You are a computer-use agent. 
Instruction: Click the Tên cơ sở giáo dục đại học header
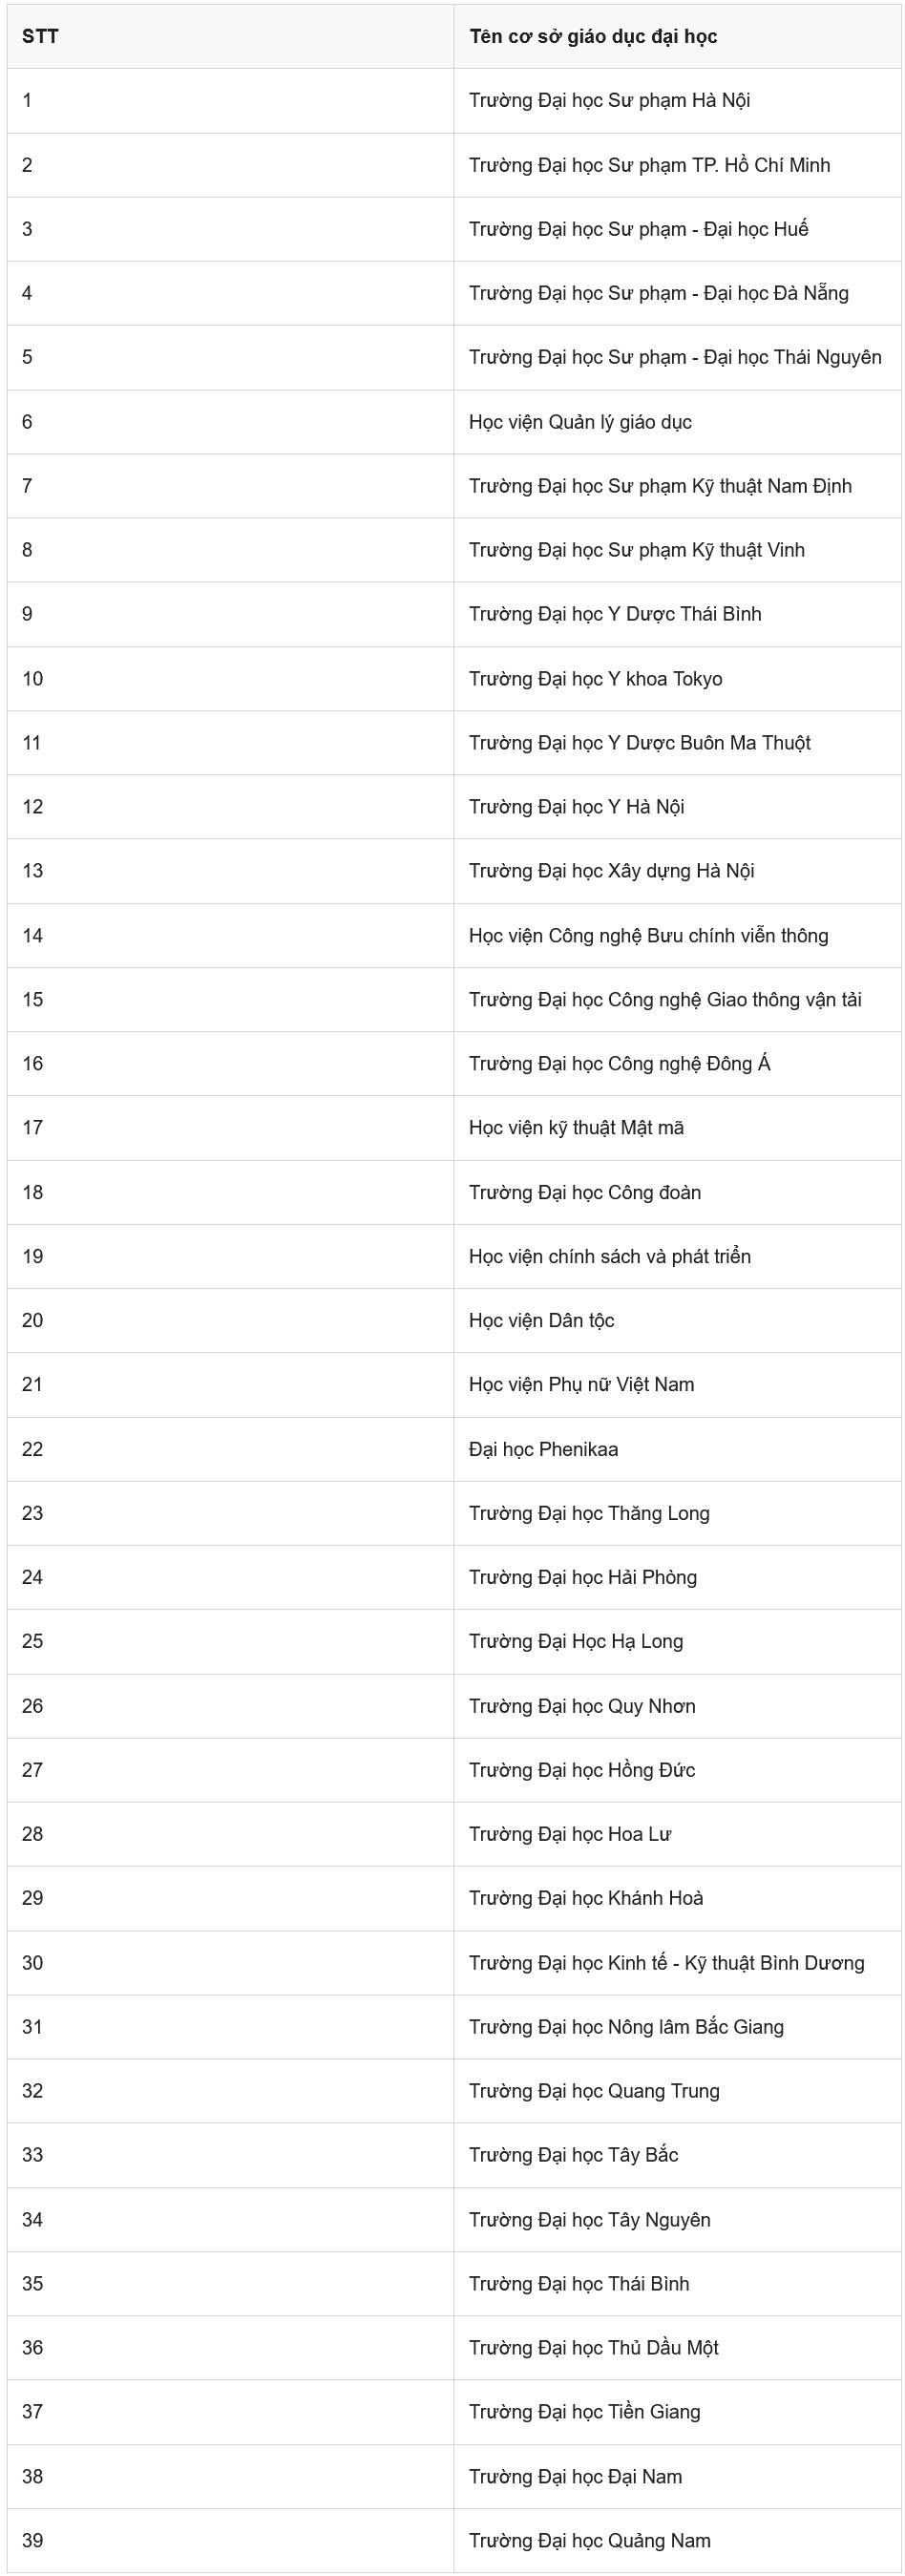pyautogui.click(x=593, y=37)
